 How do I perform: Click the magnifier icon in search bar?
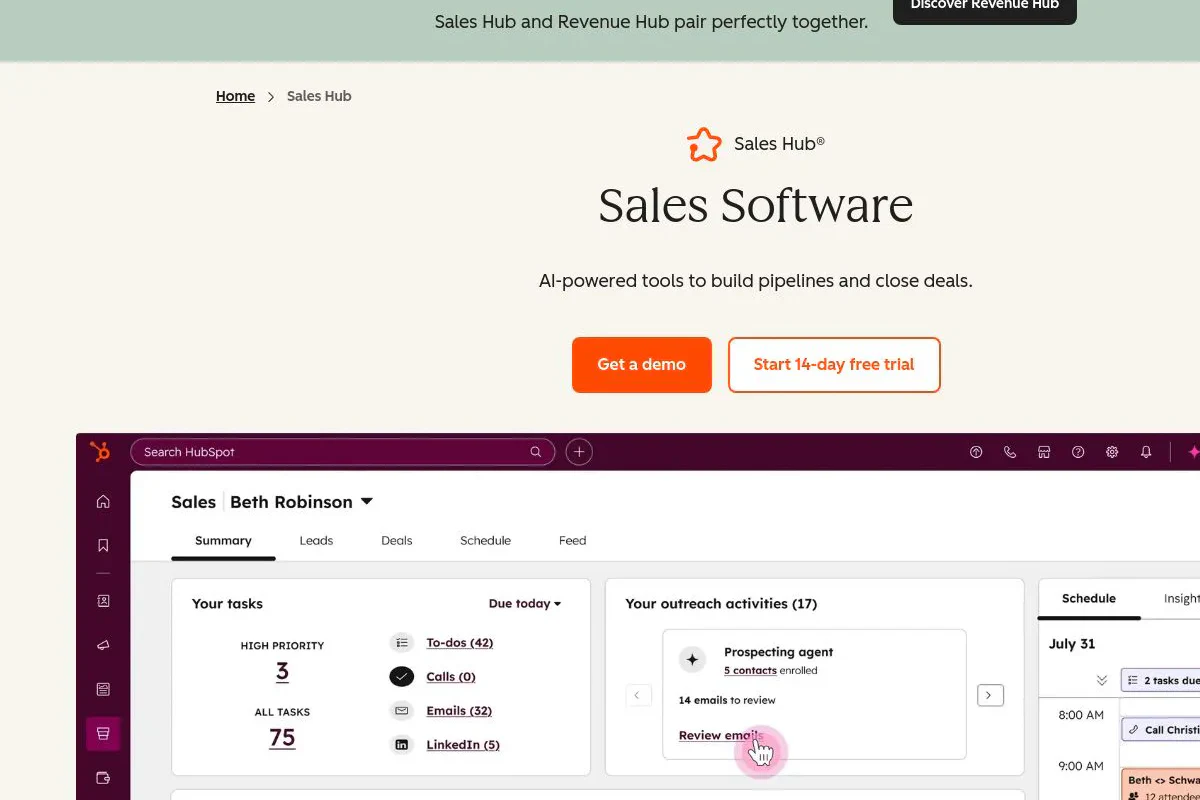[x=536, y=452]
